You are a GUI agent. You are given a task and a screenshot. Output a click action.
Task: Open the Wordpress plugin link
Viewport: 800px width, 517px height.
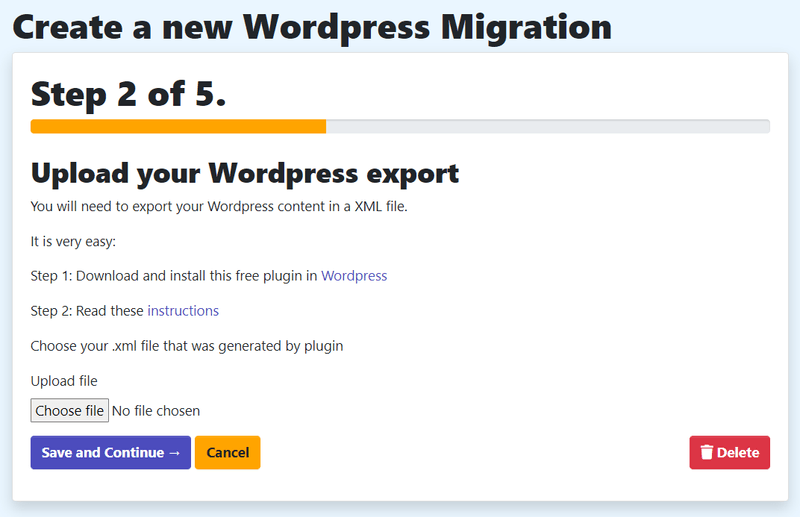tap(354, 276)
